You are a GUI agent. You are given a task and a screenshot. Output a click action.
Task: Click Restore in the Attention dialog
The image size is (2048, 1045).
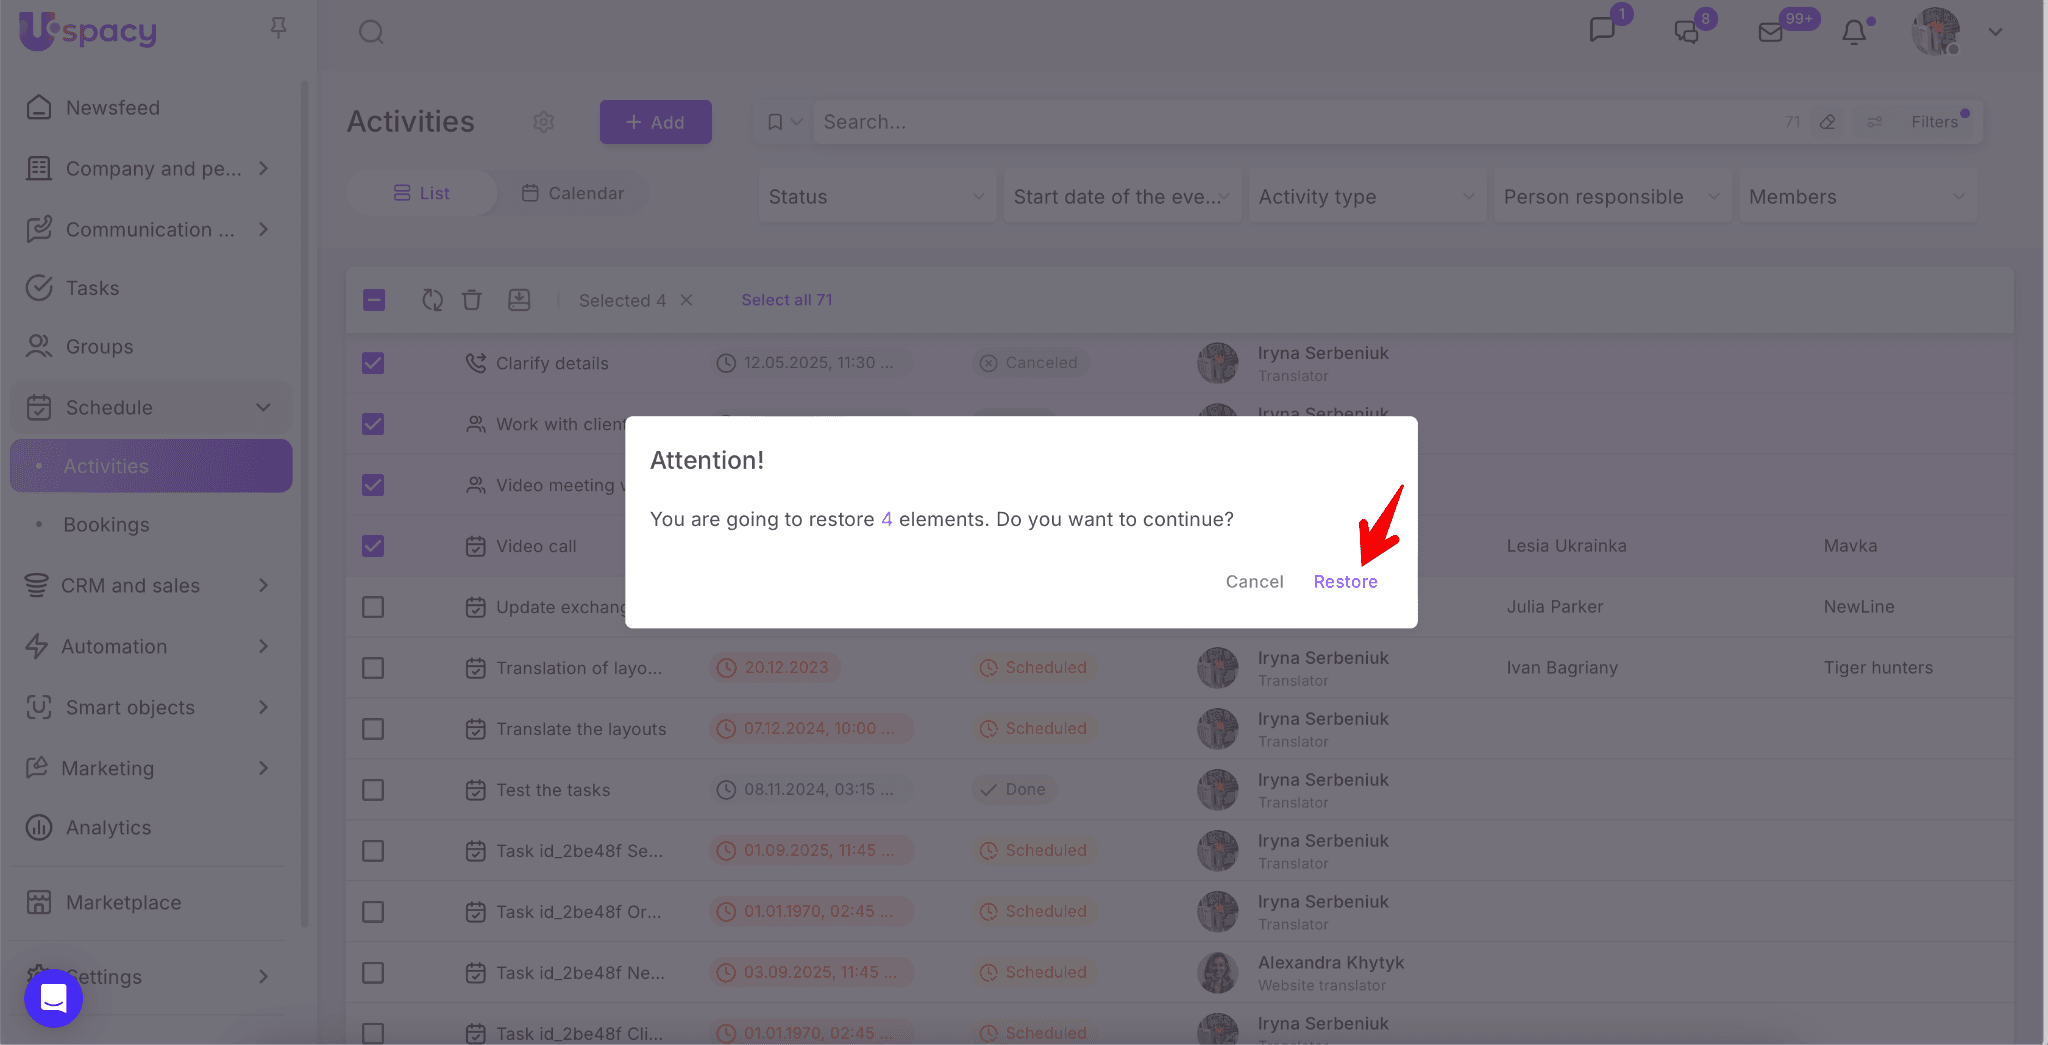tap(1345, 581)
